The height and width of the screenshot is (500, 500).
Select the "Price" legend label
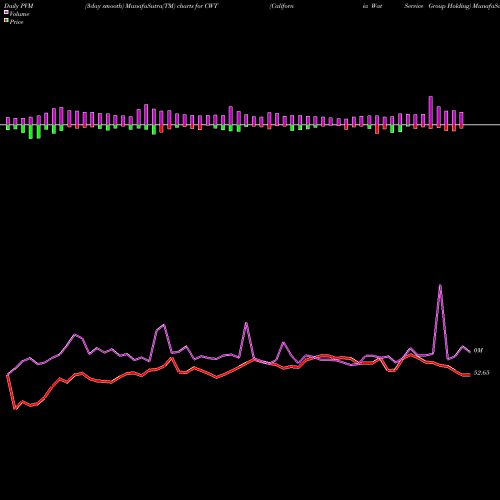coord(16,22)
